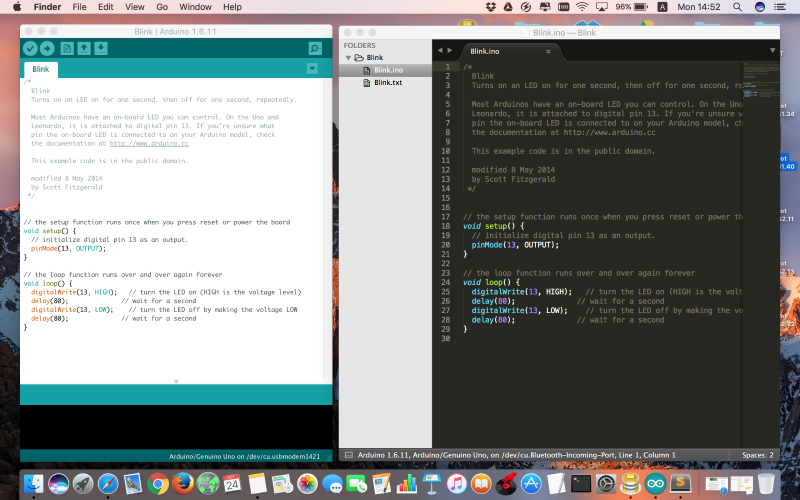Viewport: 800px width, 500px height.
Task: Open Photos from the Dock
Action: point(308,483)
